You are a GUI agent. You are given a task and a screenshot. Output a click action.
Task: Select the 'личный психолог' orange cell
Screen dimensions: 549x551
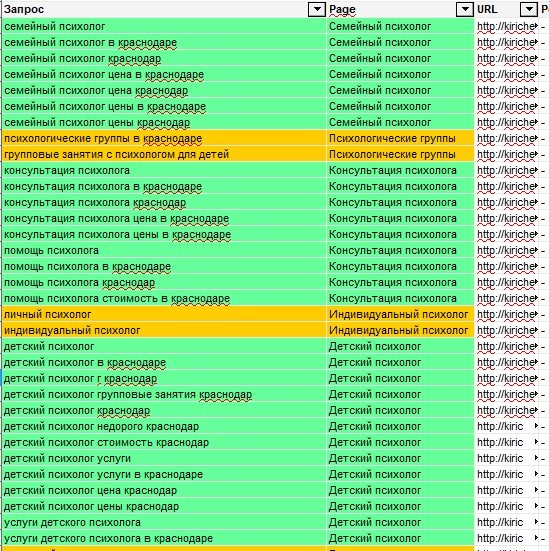(x=164, y=315)
